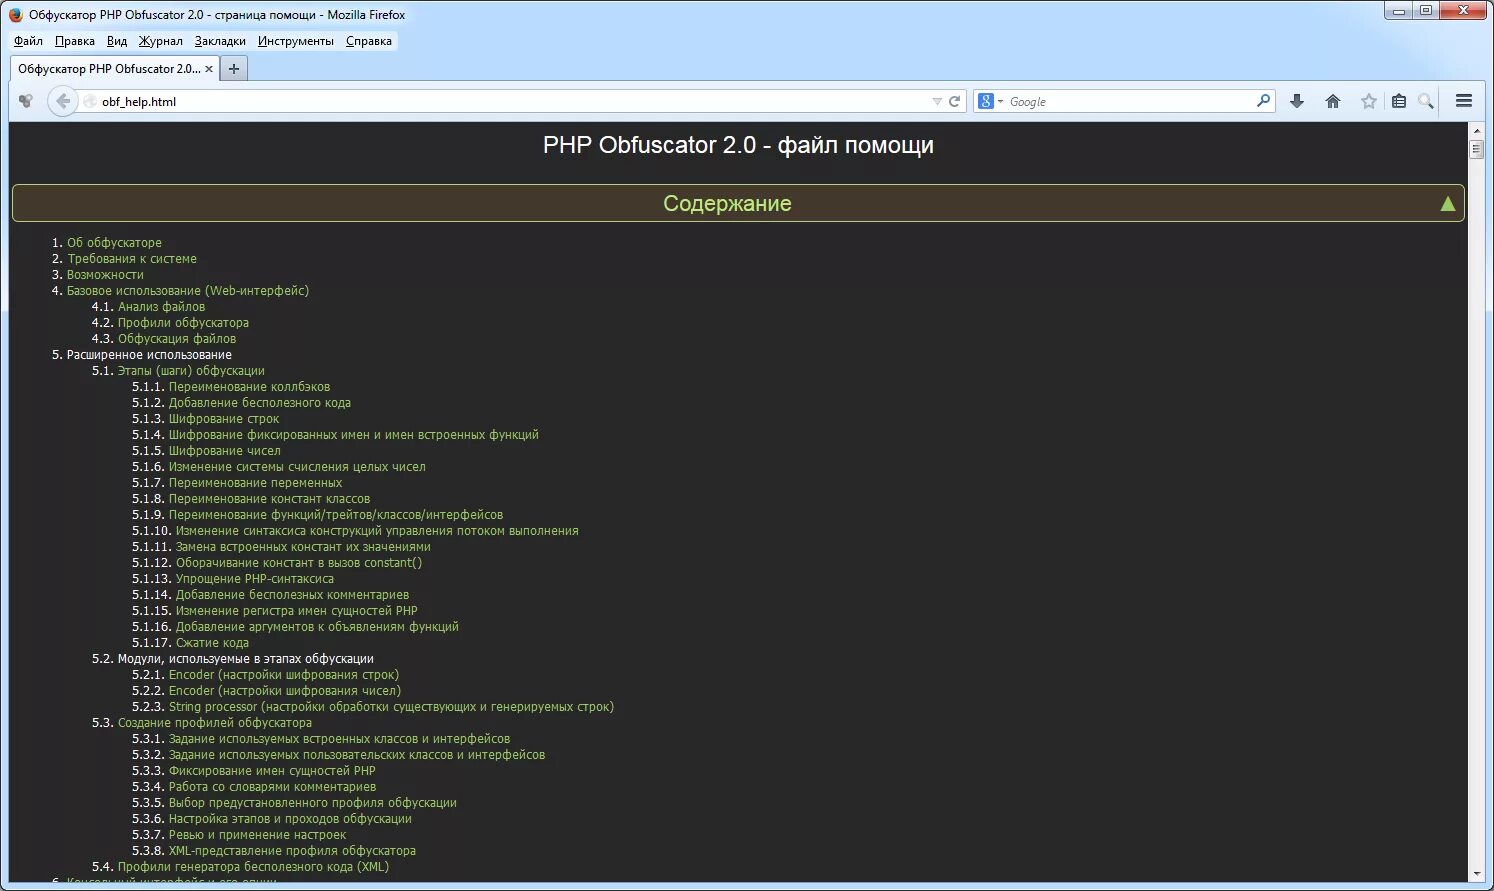Open link Замена встроенных констант их значениями

(303, 547)
